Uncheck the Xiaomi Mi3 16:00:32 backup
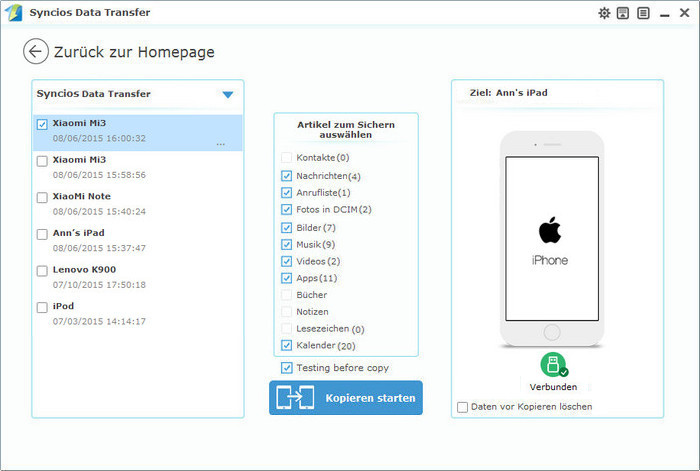Viewport: 700px width, 471px height. click(x=42, y=125)
